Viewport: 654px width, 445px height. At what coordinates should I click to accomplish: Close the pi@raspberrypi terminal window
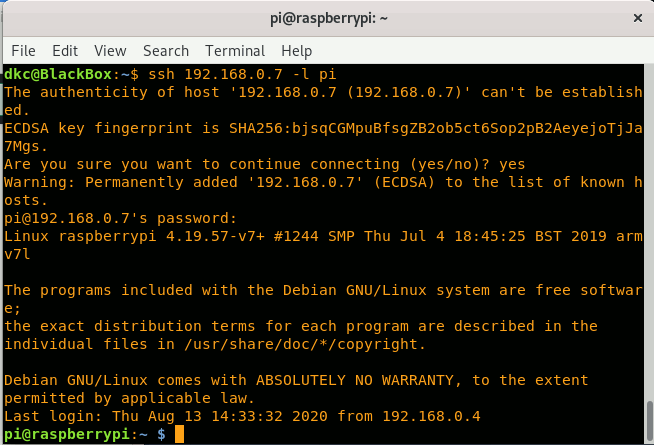point(637,18)
